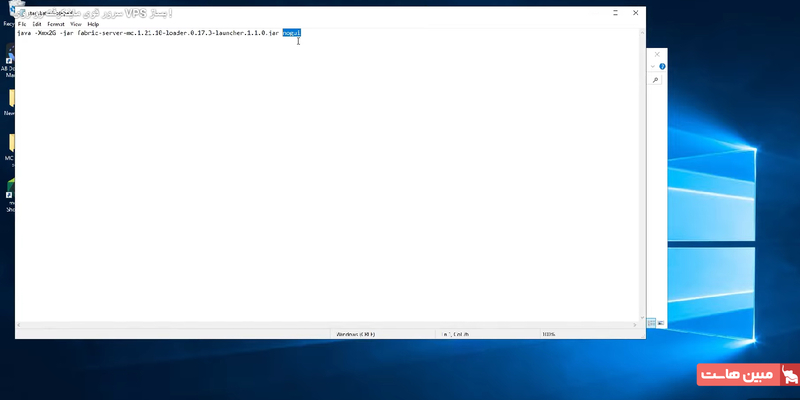Open the Format menu
This screenshot has width=800, height=400.
pos(56,24)
